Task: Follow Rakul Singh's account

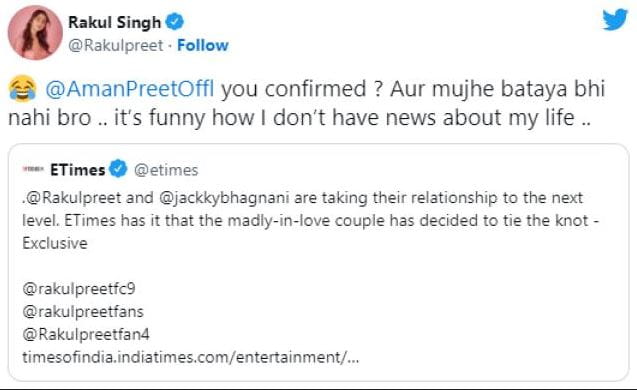Action: (x=203, y=45)
